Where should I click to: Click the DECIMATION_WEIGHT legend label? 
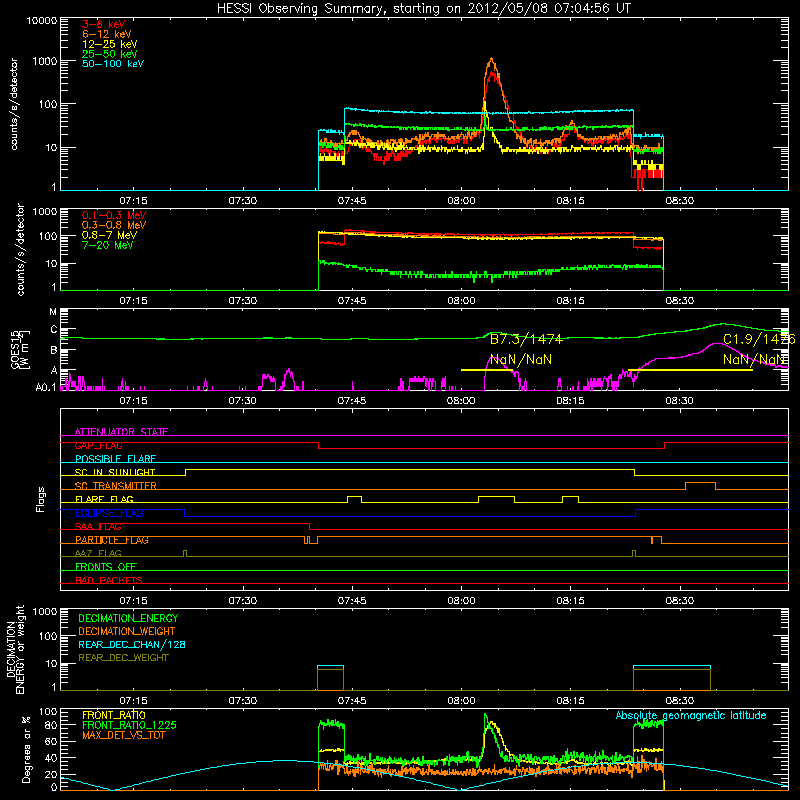tap(127, 631)
